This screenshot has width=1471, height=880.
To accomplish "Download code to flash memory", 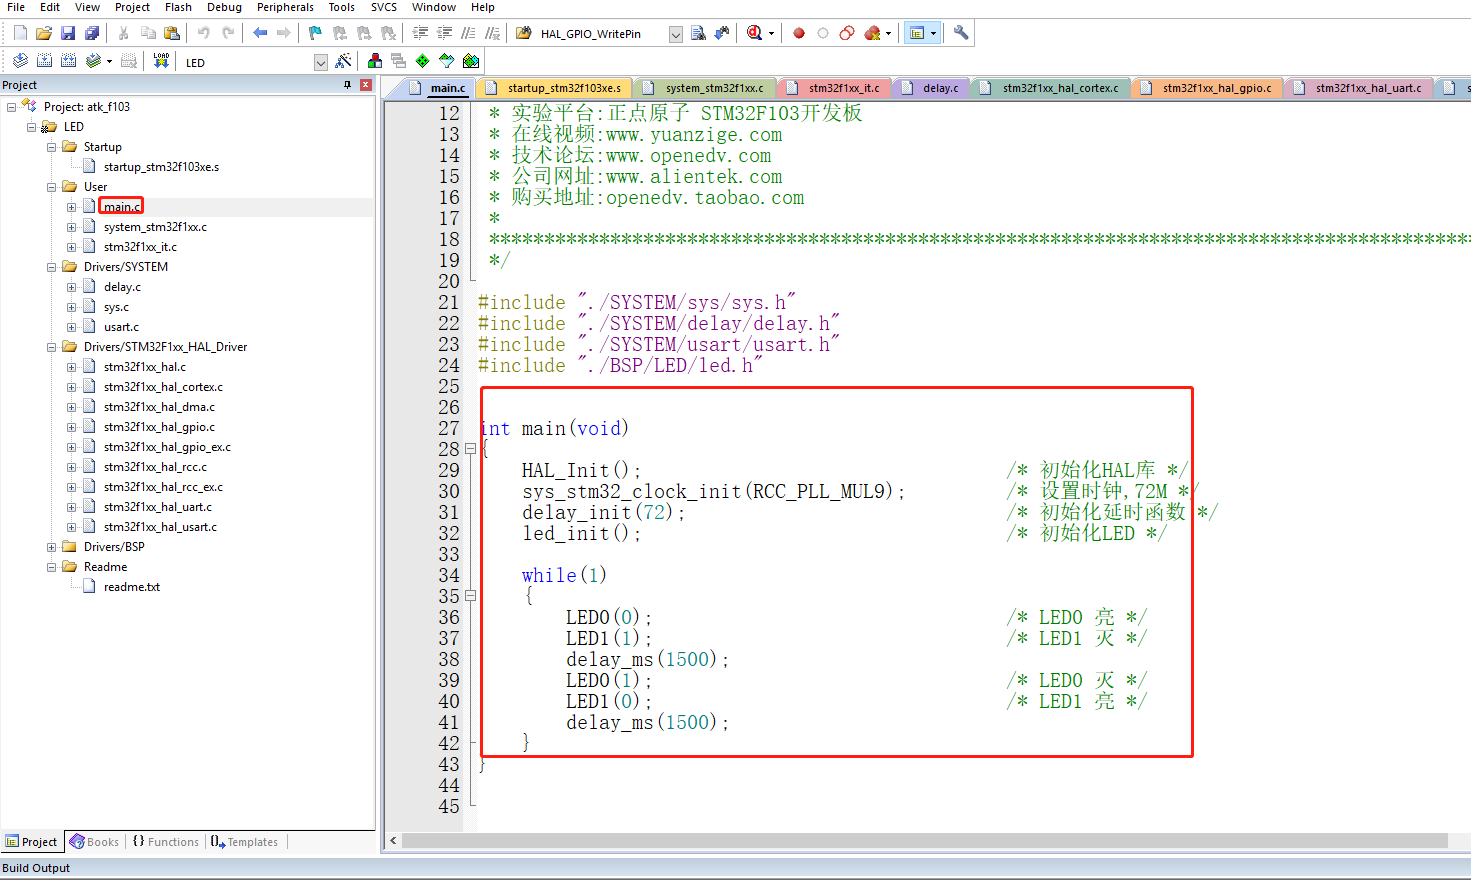I will [x=161, y=60].
